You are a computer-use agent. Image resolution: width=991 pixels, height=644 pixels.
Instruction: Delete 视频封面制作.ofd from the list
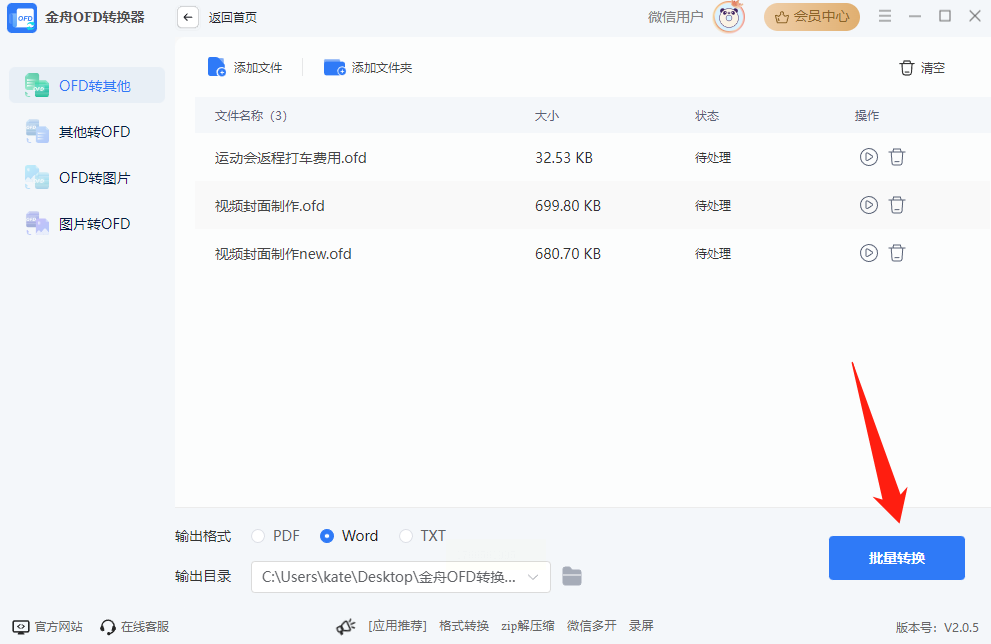tap(896, 205)
